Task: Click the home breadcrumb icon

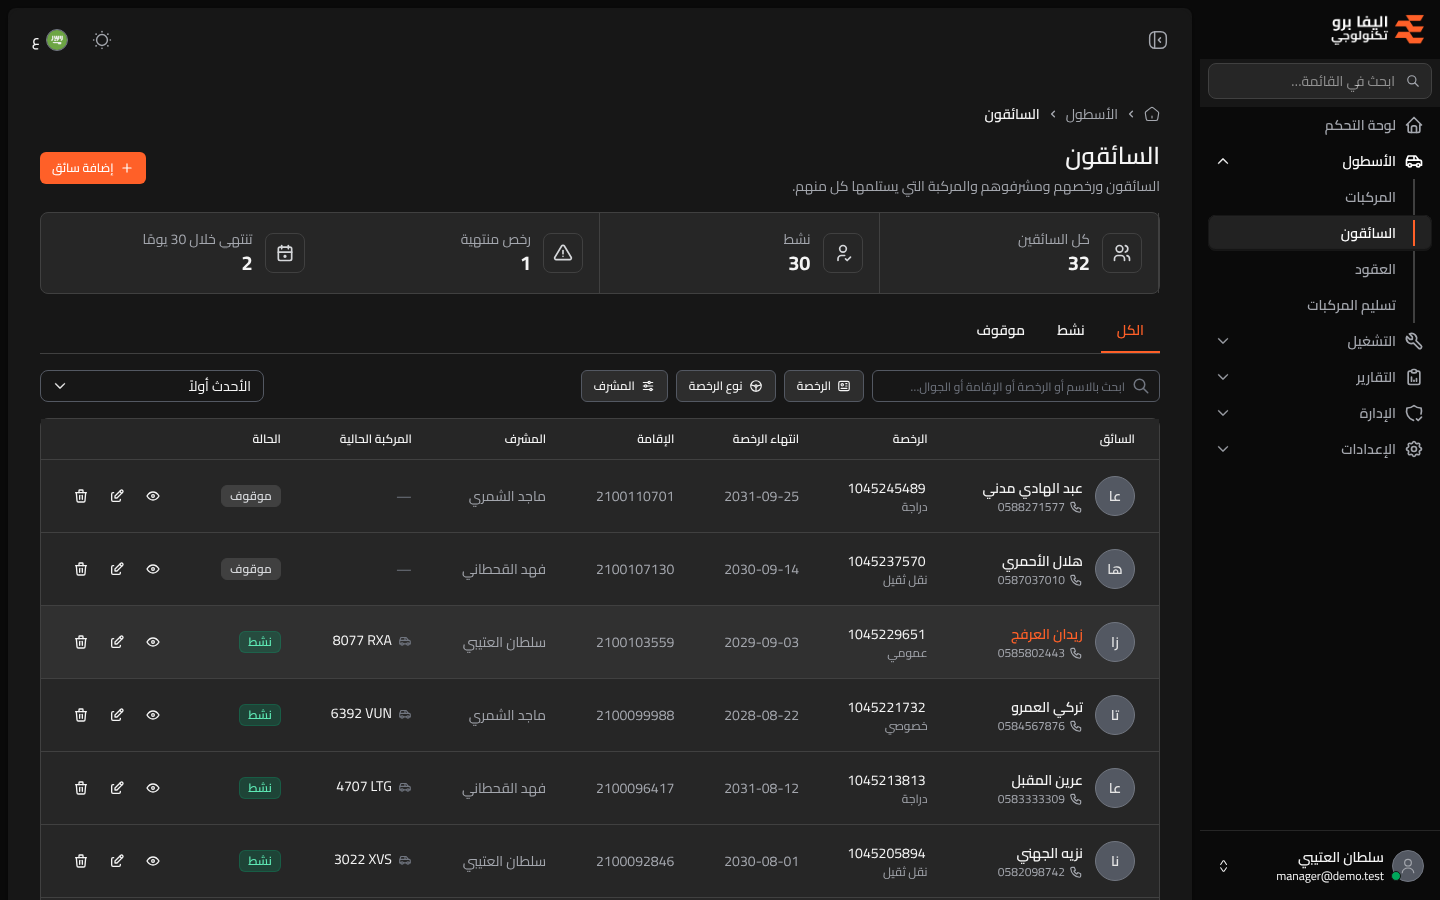Action: click(x=1152, y=114)
